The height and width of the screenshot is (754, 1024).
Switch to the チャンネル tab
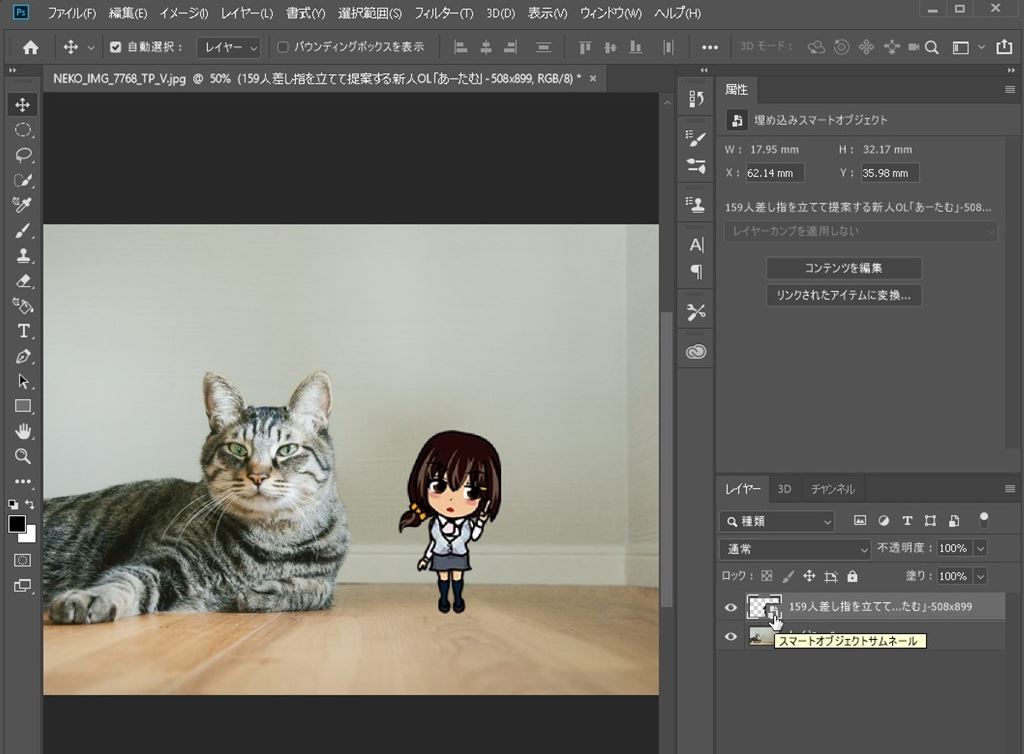(x=832, y=489)
